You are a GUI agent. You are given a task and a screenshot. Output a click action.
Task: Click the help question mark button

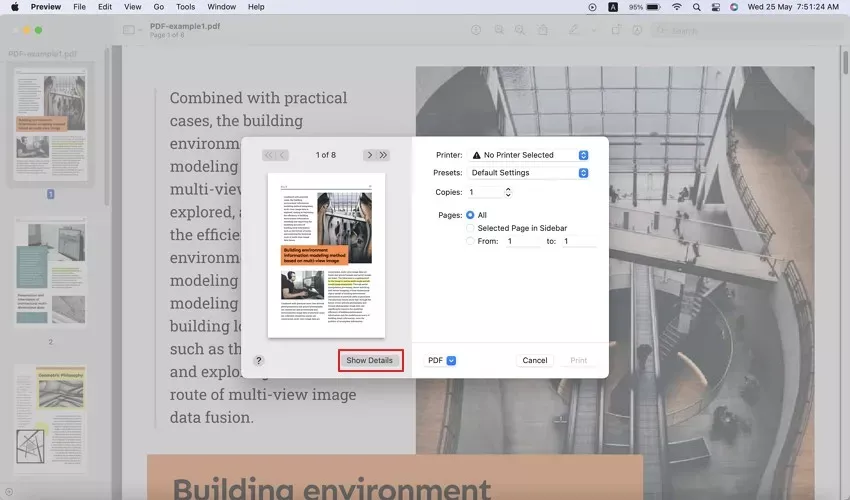[258, 360]
